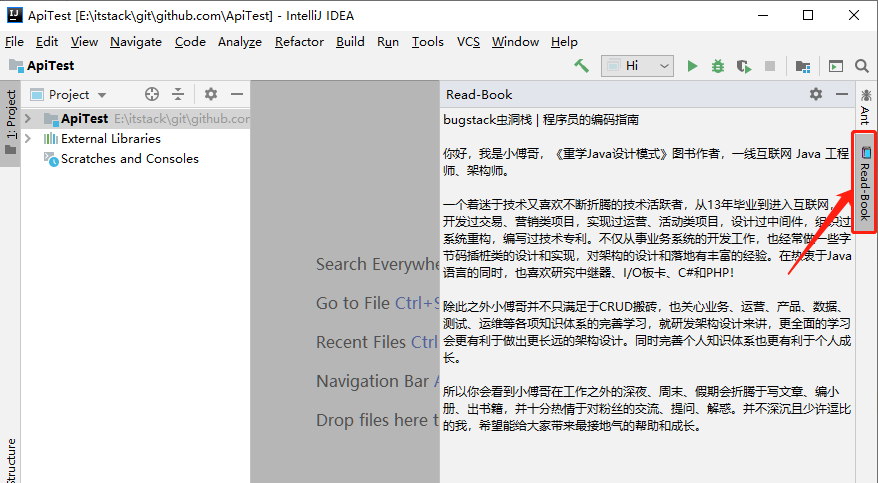Image resolution: width=878 pixels, height=483 pixels.
Task: Open the Run menu
Action: [387, 41]
